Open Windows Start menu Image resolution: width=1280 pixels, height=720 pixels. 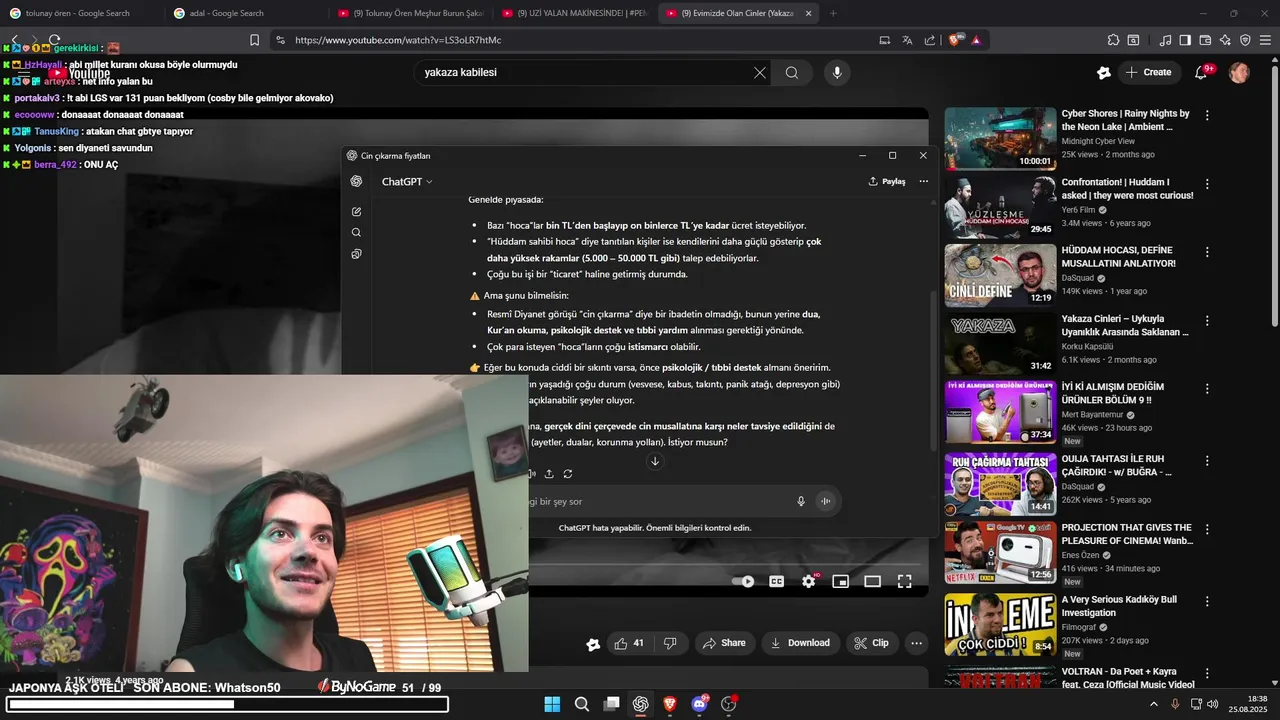552,704
